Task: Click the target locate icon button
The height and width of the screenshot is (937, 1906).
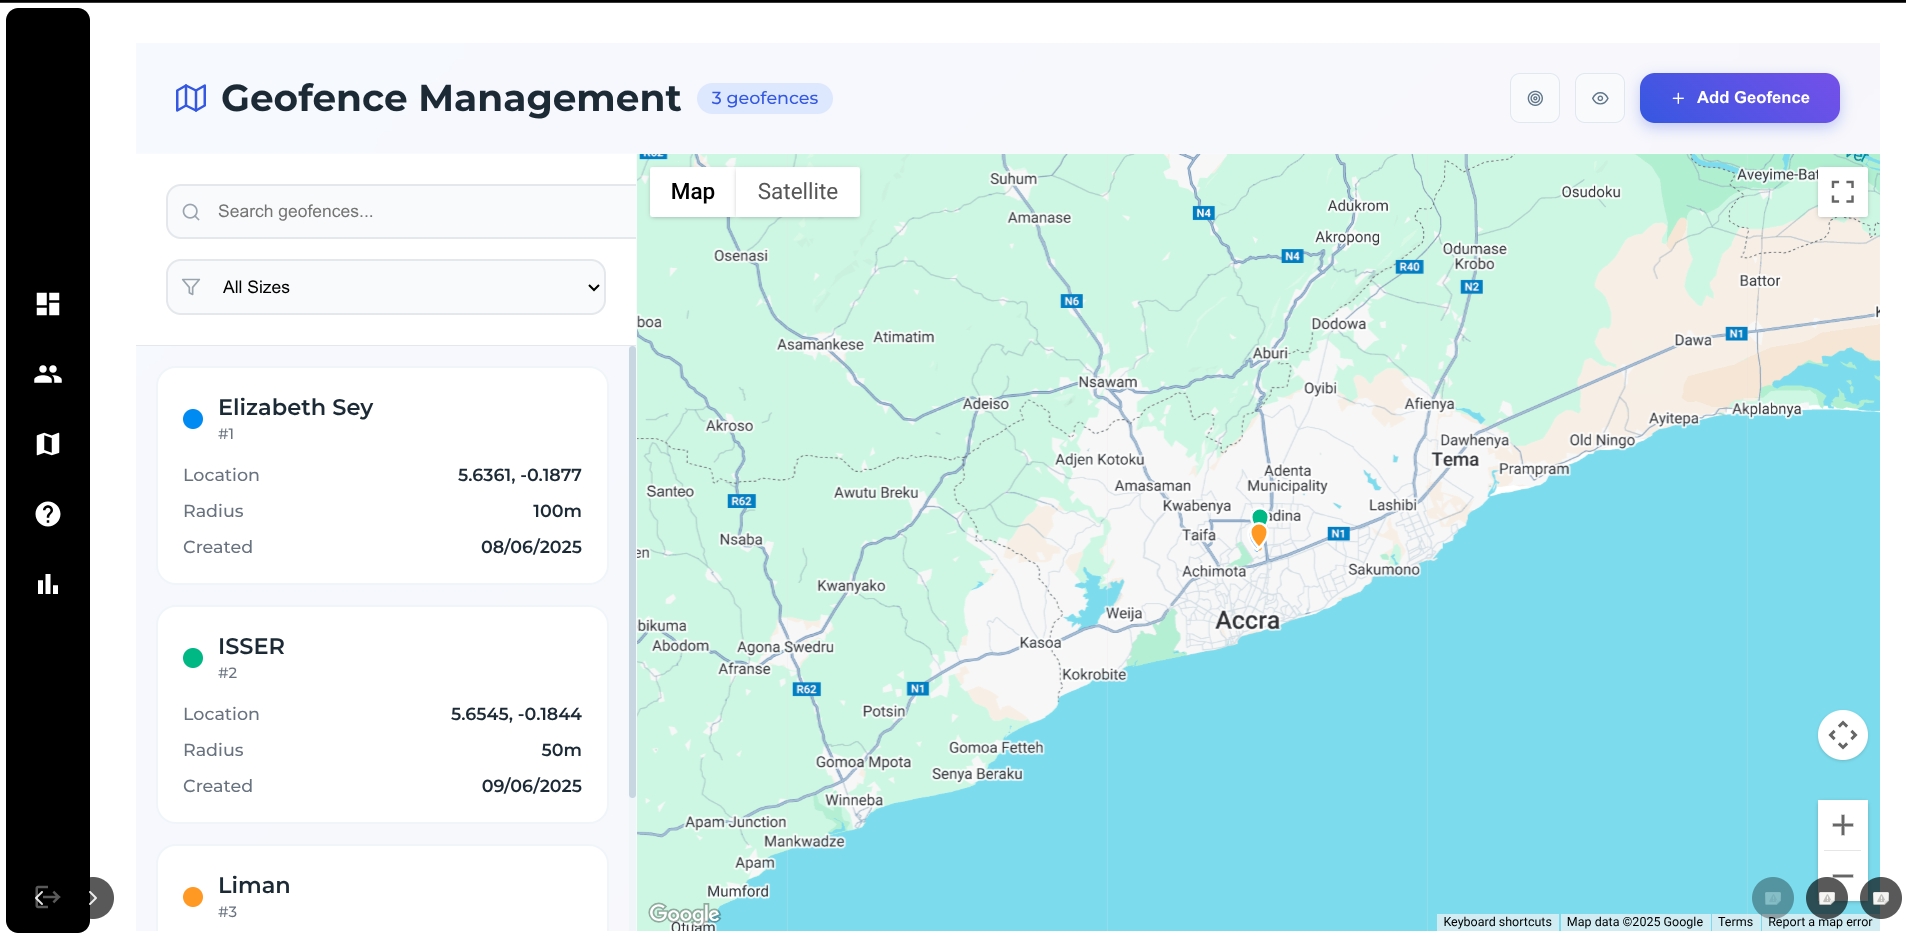Action: 1535,98
